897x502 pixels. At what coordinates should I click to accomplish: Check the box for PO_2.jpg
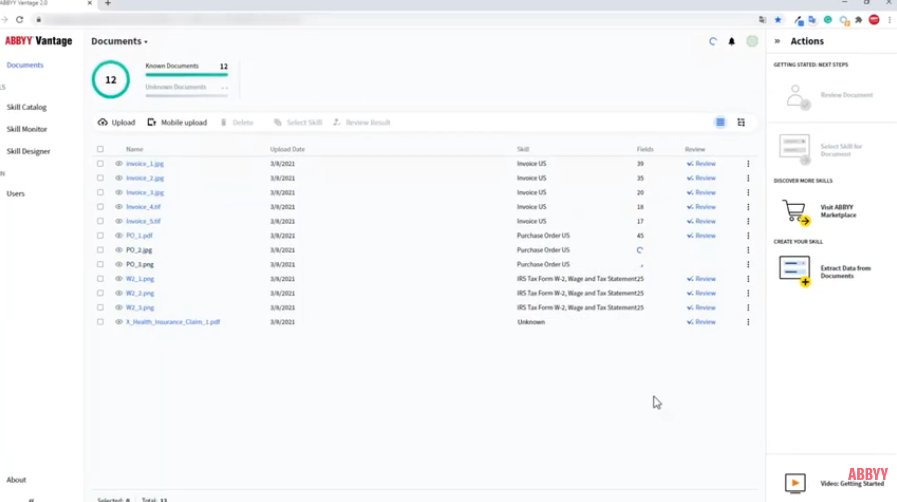[x=100, y=250]
